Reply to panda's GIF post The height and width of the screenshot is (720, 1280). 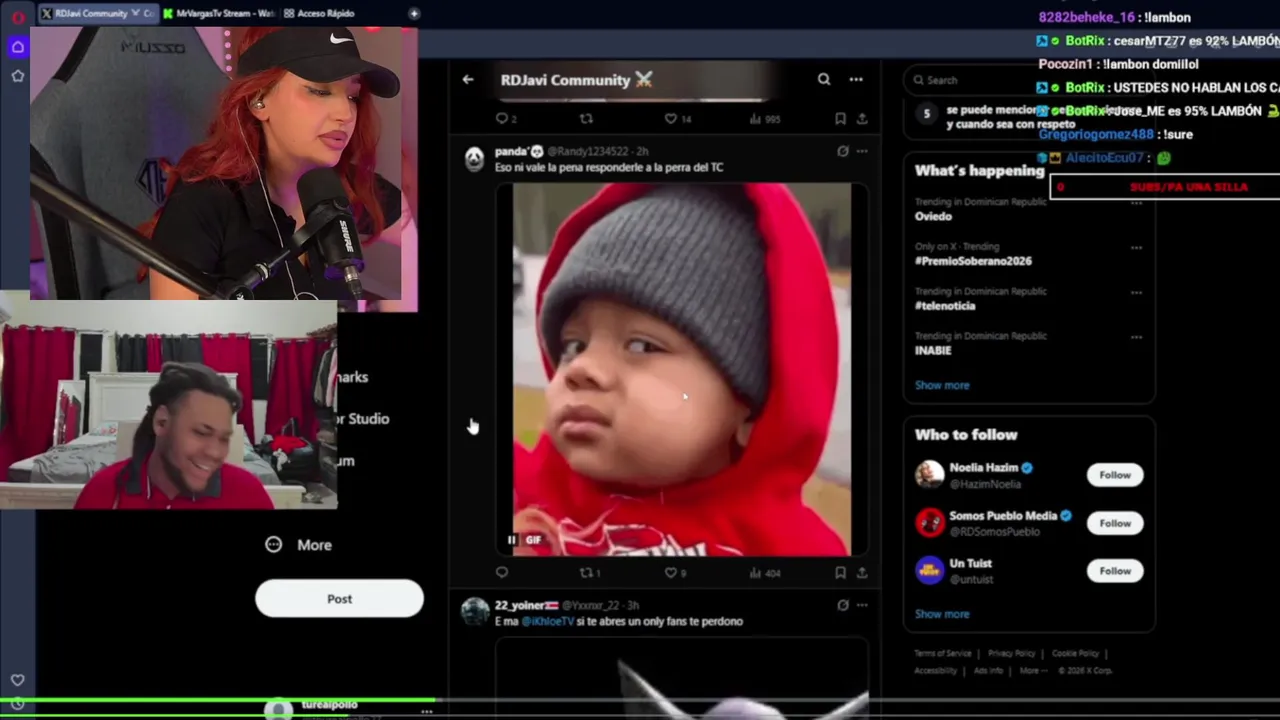click(x=502, y=573)
